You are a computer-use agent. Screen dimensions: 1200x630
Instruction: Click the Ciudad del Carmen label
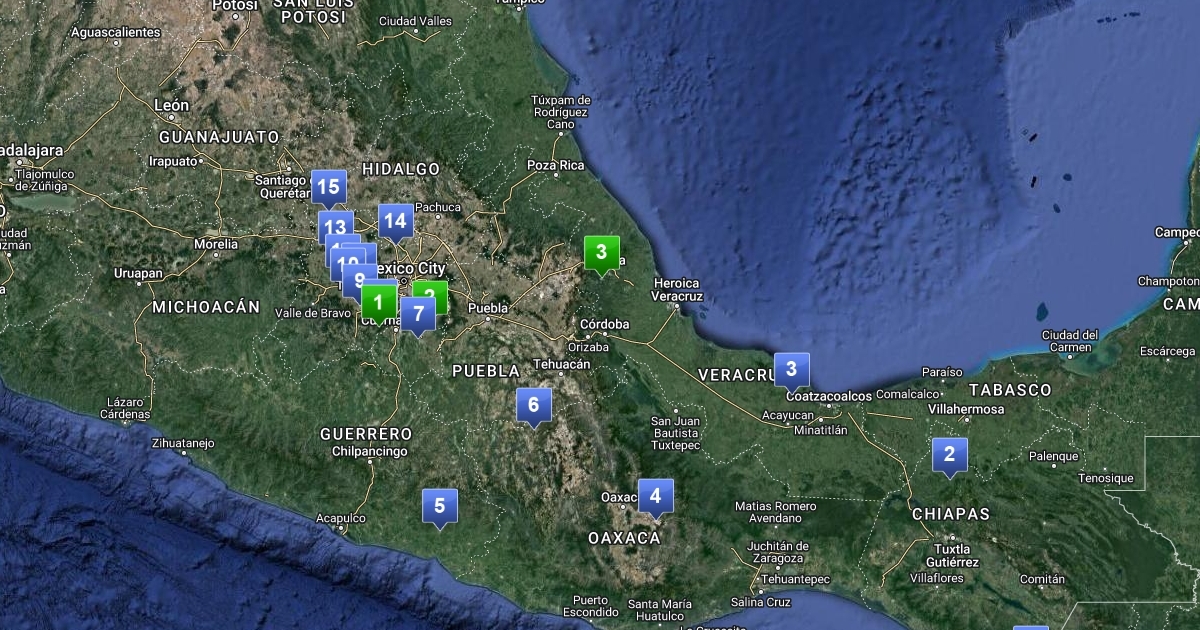tap(1070, 341)
